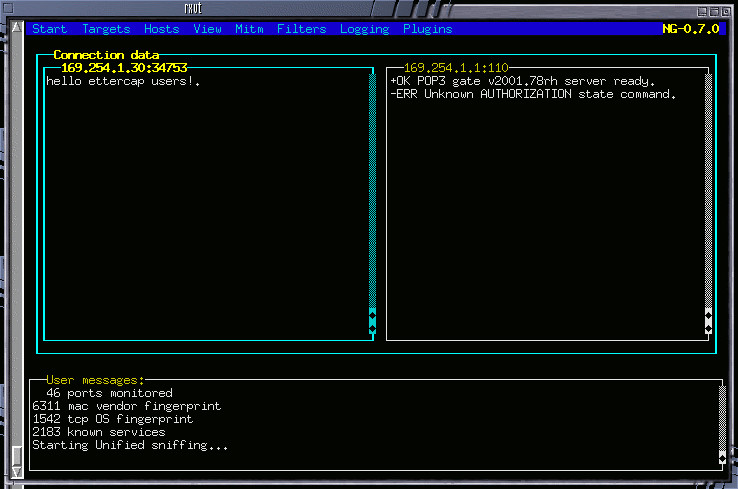This screenshot has height=489, width=738.
Task: Open the View menu
Action: point(207,29)
